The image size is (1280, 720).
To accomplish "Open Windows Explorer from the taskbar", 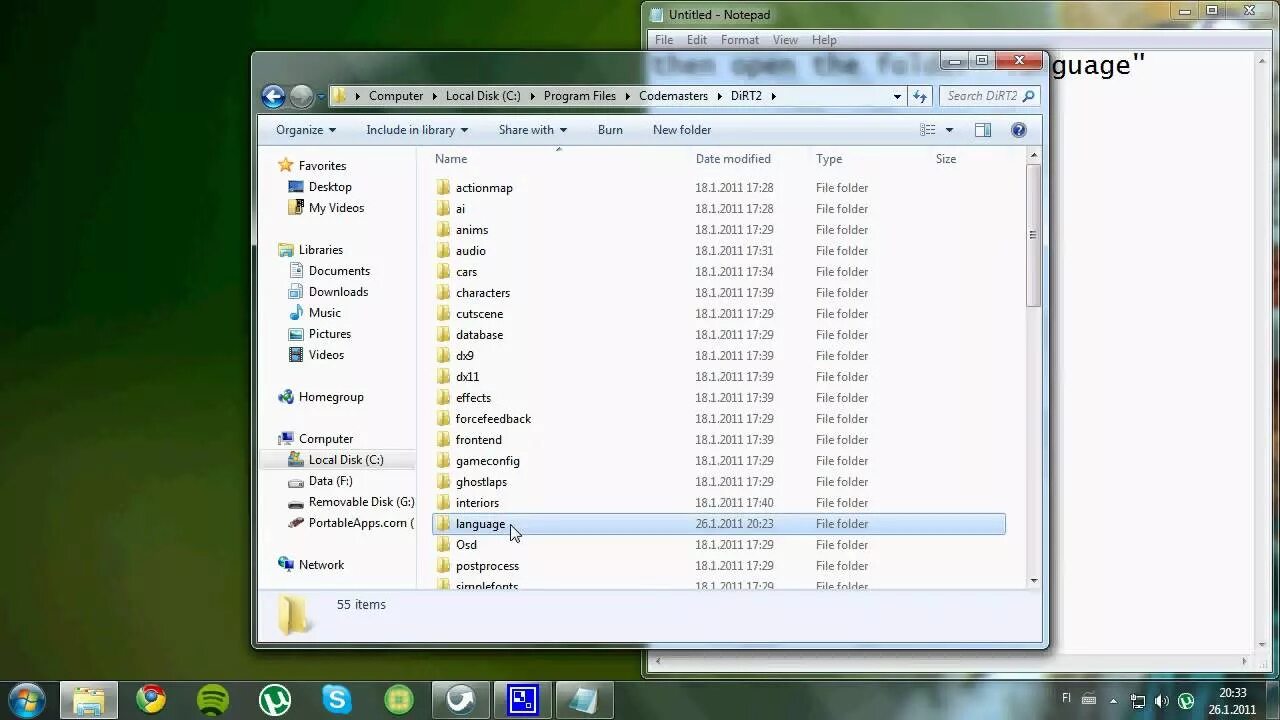I will click(89, 700).
